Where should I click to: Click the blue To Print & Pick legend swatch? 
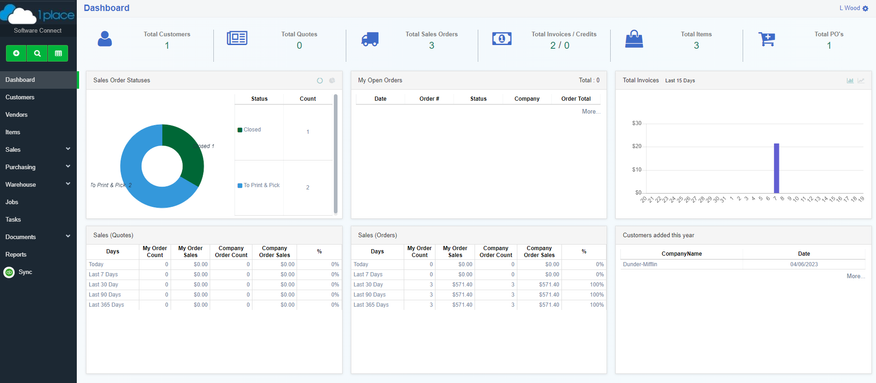pos(240,185)
